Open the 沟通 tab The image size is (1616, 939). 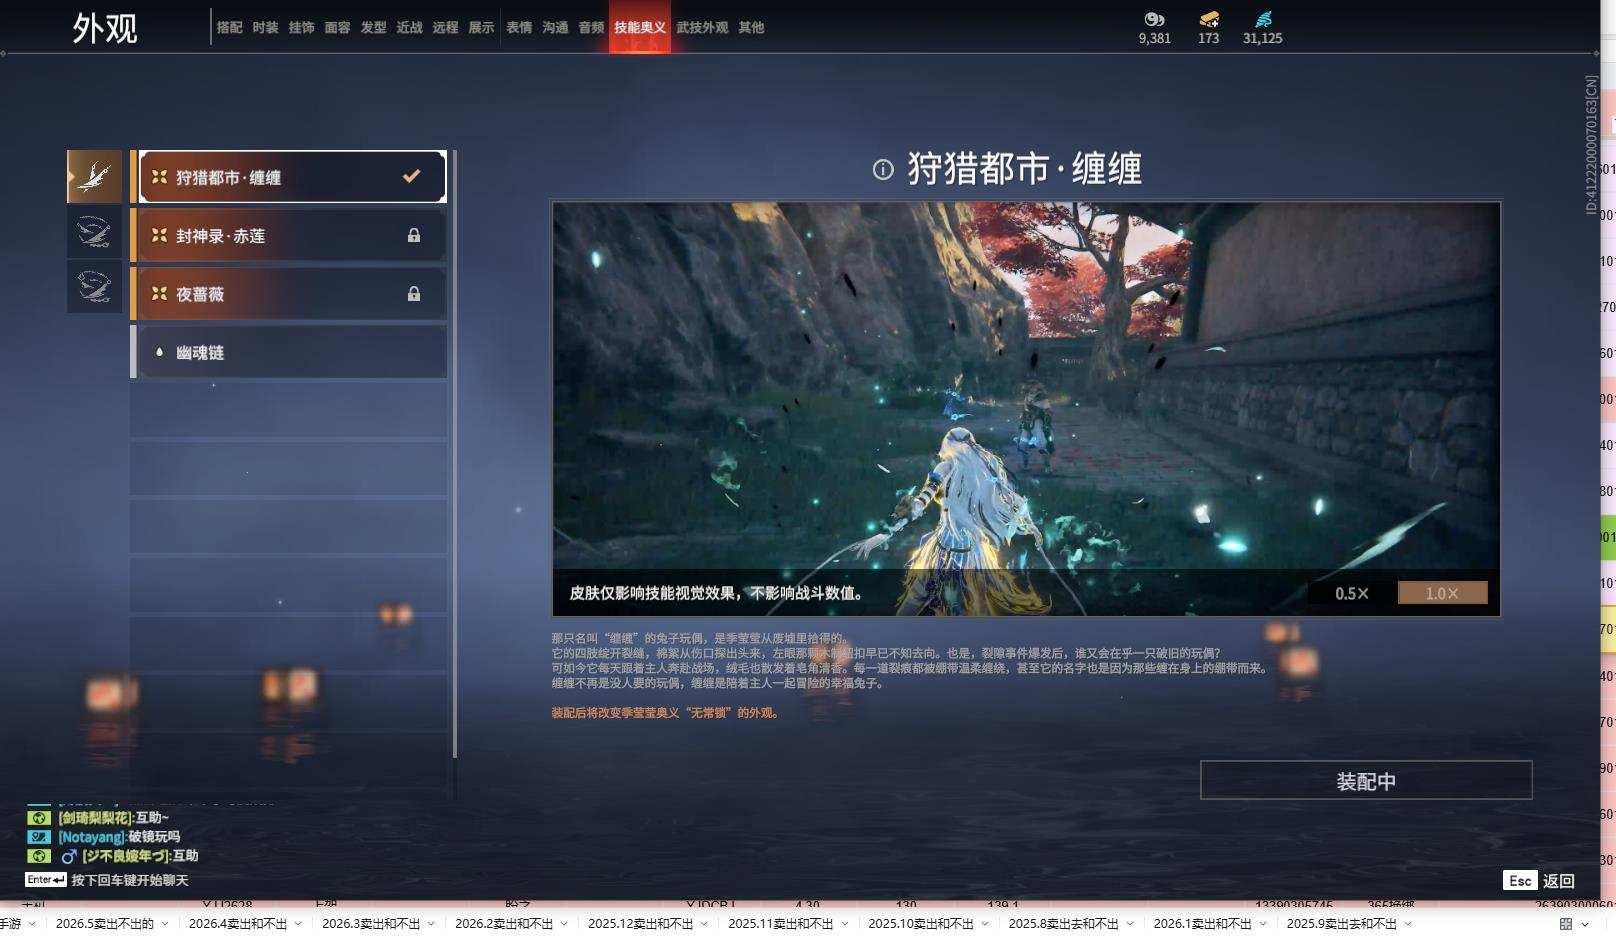(x=555, y=28)
